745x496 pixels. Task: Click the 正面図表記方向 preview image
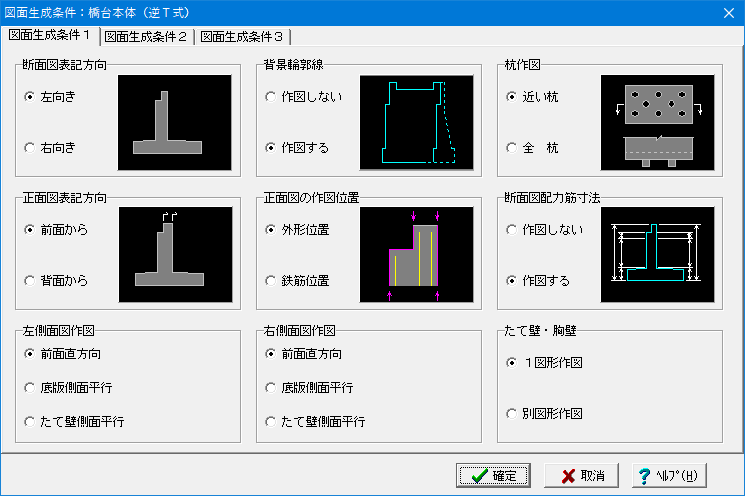click(x=176, y=255)
